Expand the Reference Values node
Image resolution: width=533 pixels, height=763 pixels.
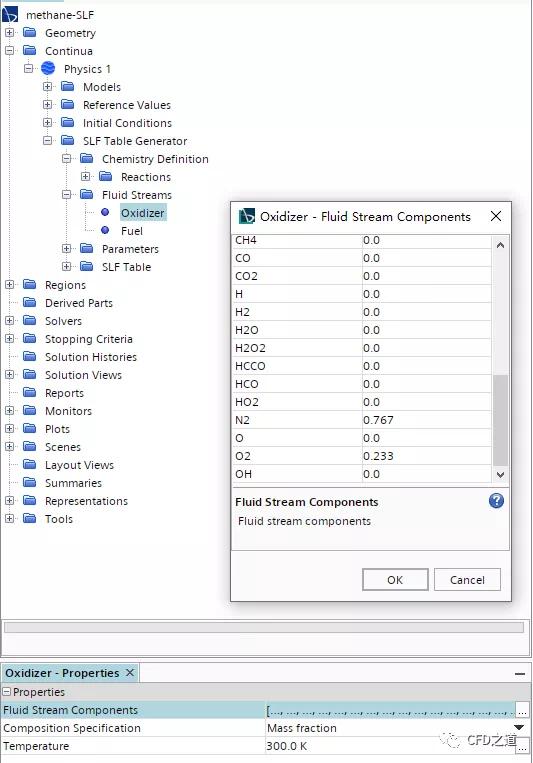point(48,105)
